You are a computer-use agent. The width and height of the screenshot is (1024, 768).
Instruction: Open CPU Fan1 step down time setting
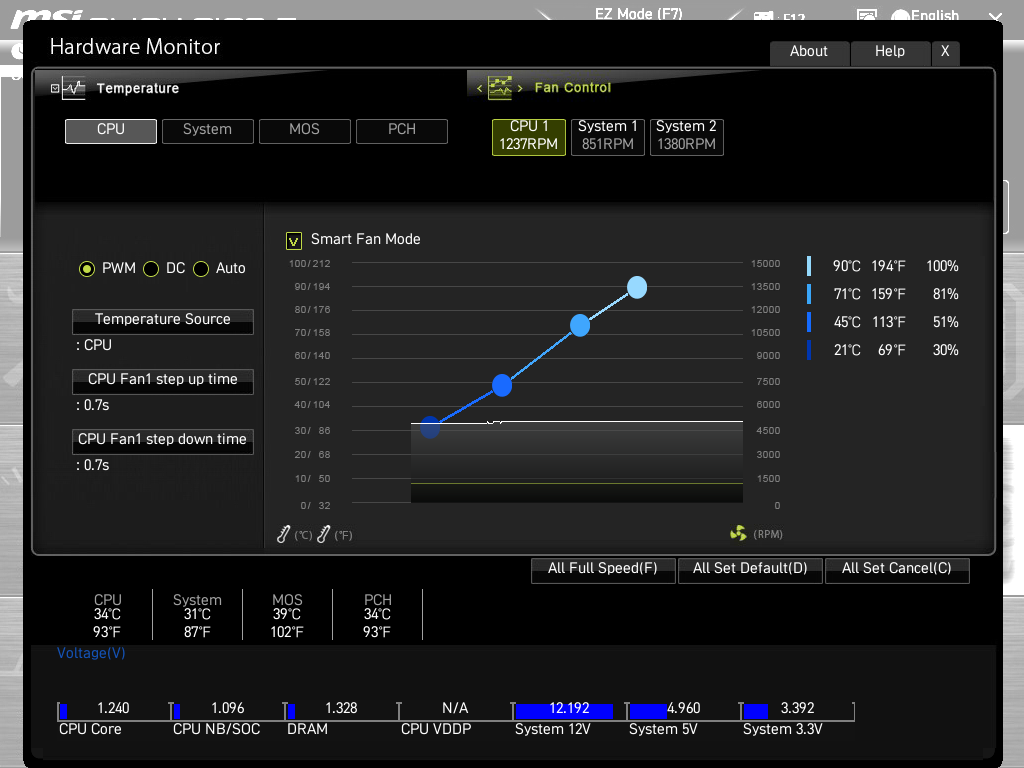163,441
